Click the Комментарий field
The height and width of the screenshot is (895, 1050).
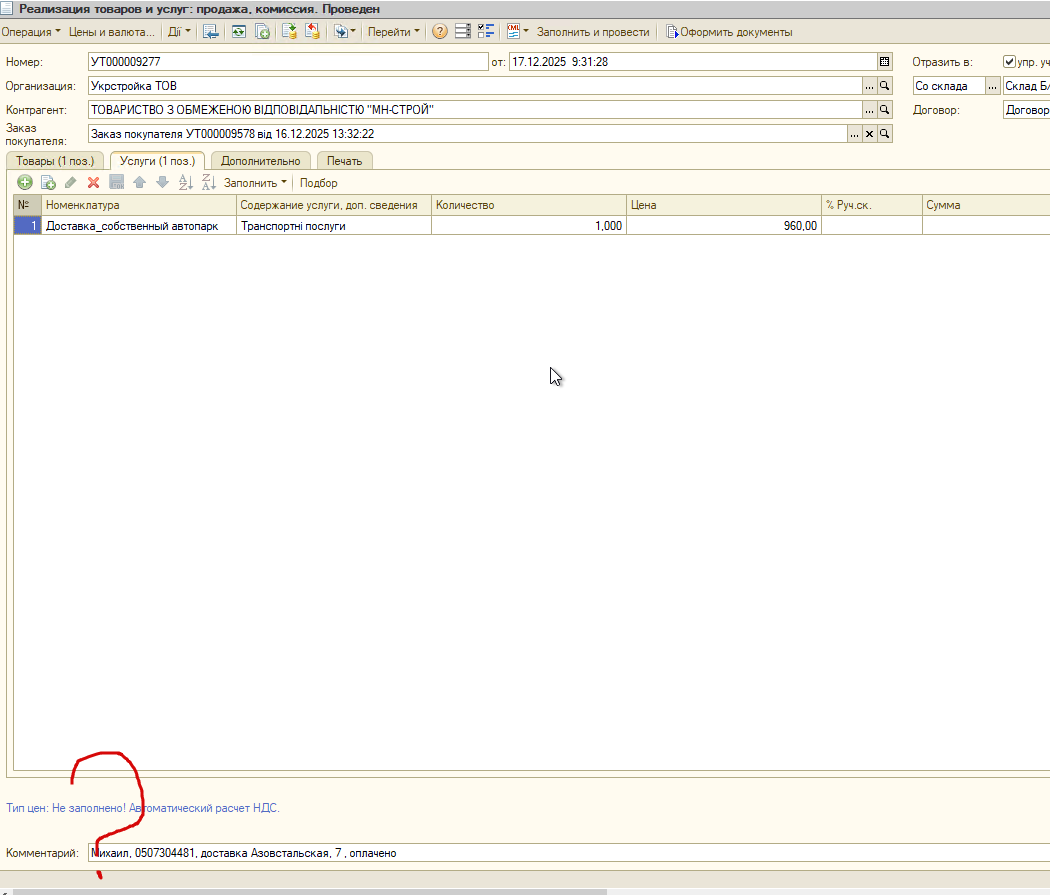[x=569, y=853]
